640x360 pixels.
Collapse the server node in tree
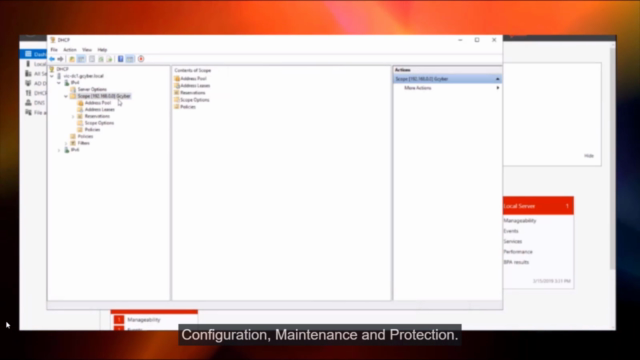point(52,76)
